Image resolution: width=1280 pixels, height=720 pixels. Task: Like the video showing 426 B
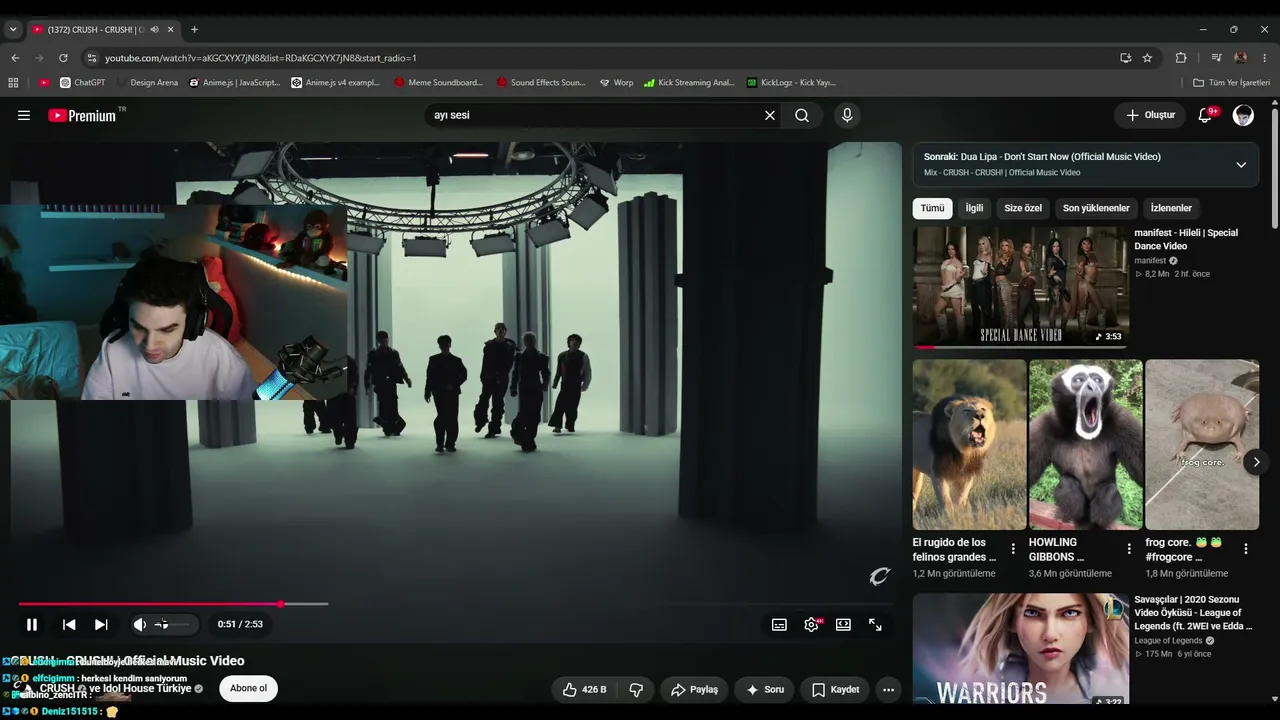(x=584, y=689)
